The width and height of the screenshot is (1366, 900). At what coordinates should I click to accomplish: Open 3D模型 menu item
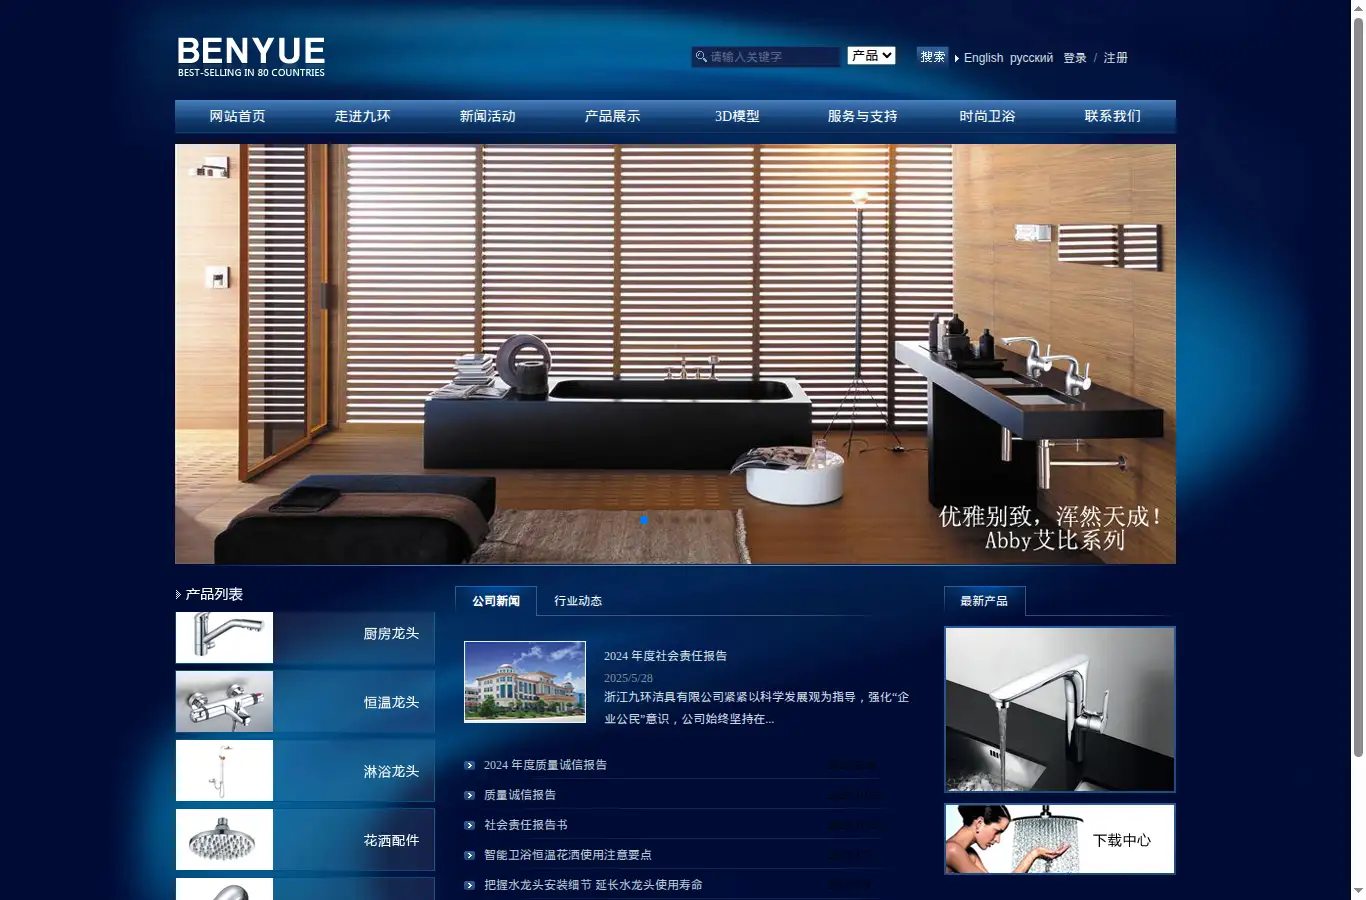[737, 116]
